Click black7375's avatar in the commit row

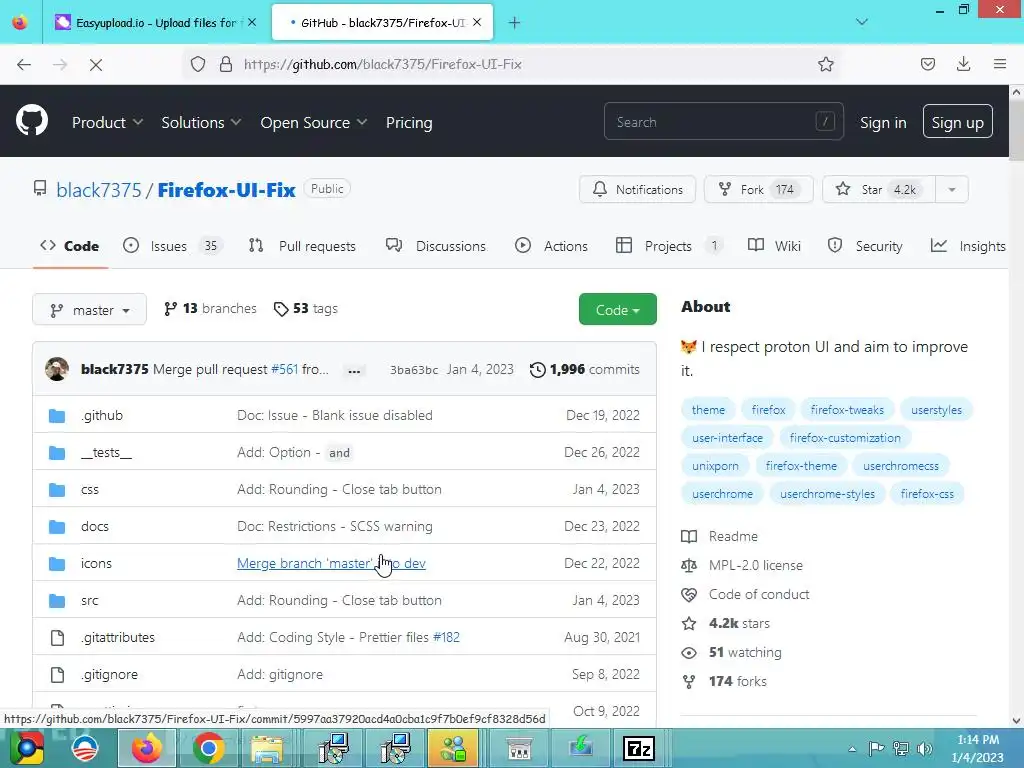point(57,369)
